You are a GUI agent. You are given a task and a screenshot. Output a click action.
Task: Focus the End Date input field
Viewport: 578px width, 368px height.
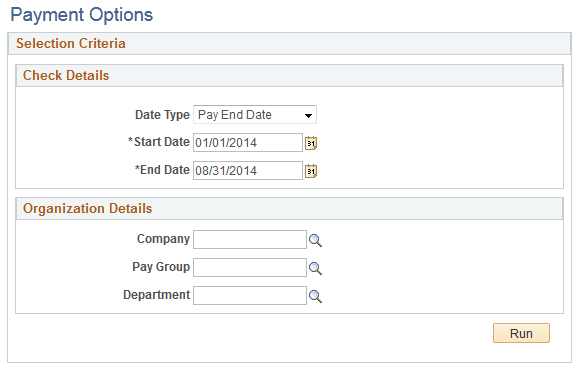(x=248, y=171)
